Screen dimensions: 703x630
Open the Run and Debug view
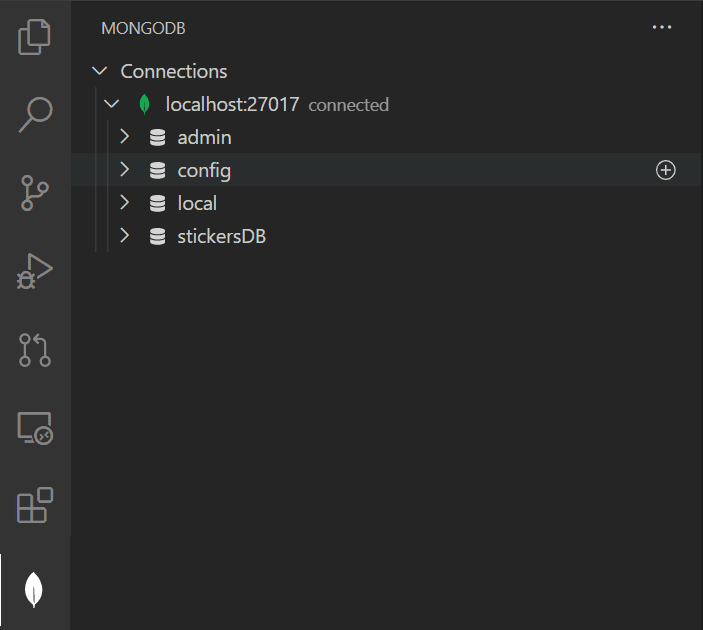click(x=35, y=271)
